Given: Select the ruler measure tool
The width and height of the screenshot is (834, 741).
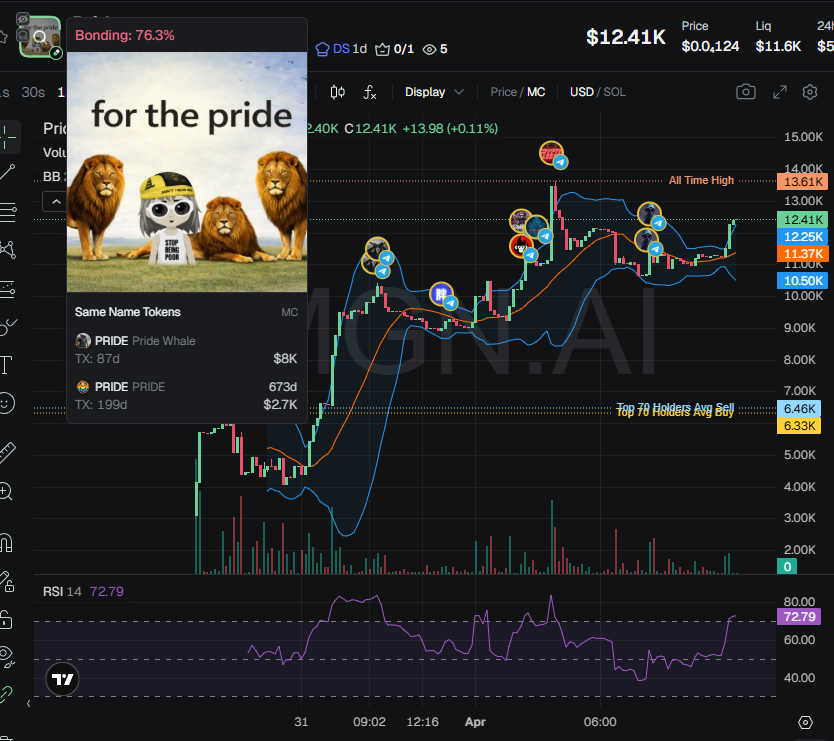Looking at the screenshot, I should click(x=7, y=452).
